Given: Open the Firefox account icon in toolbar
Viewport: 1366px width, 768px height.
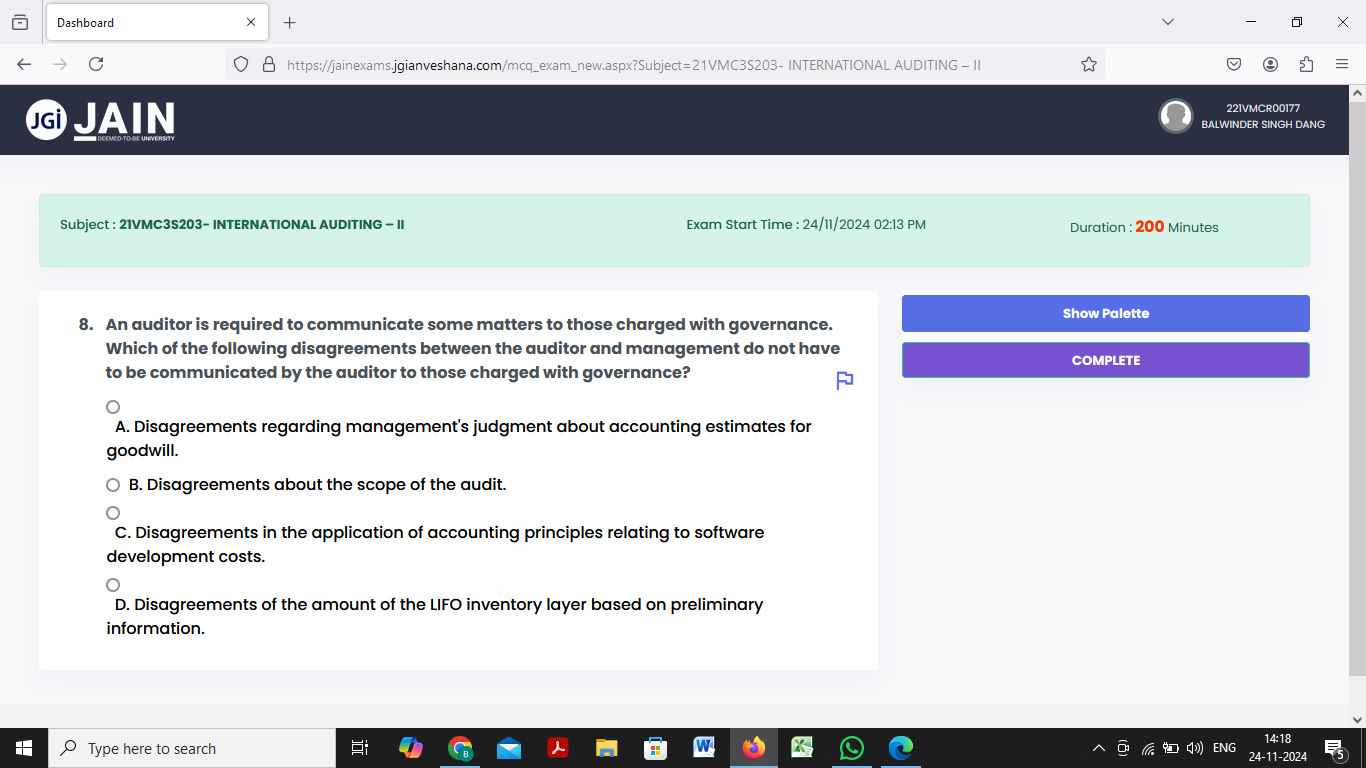Looking at the screenshot, I should tap(1270, 63).
